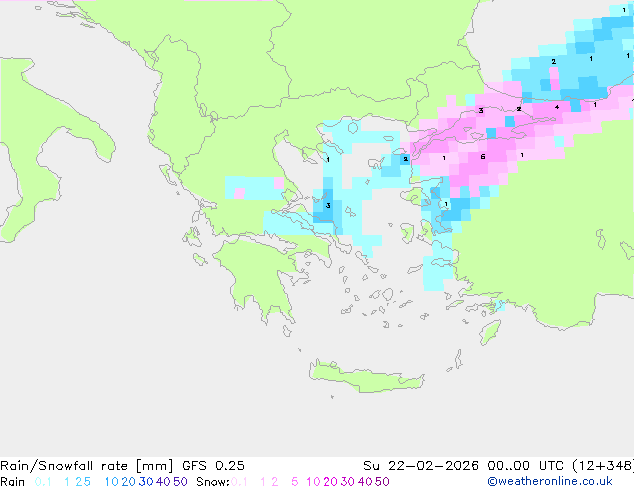Screen dimensions: 634x490
Task: Click the "Rain/Snowfall rate [mm]" title
Action: pos(87,466)
